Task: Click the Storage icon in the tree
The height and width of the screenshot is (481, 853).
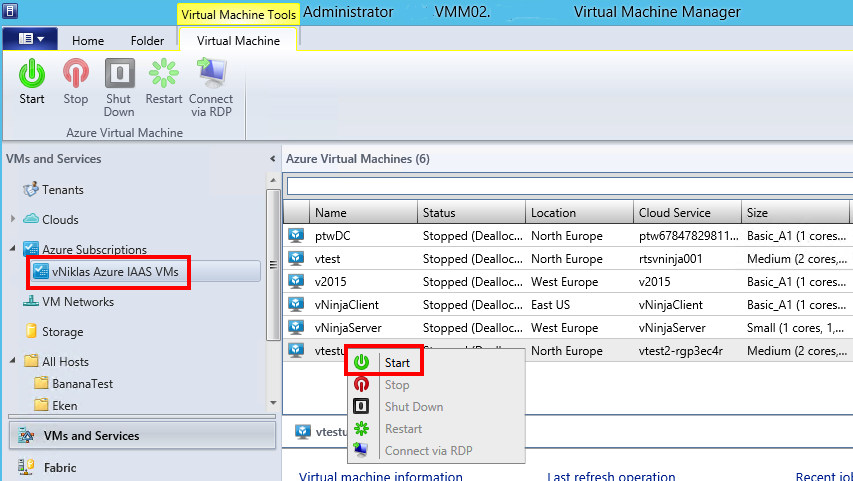Action: (x=31, y=331)
